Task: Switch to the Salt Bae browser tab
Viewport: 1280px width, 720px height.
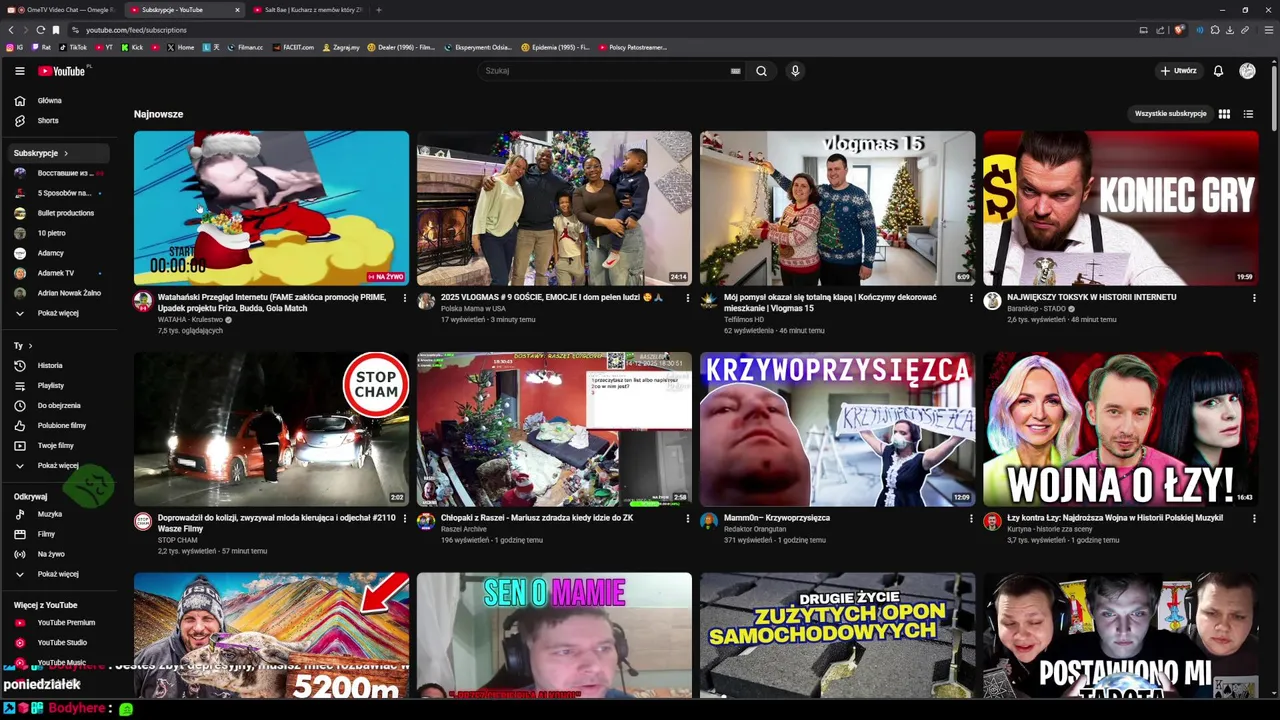Action: 308,10
